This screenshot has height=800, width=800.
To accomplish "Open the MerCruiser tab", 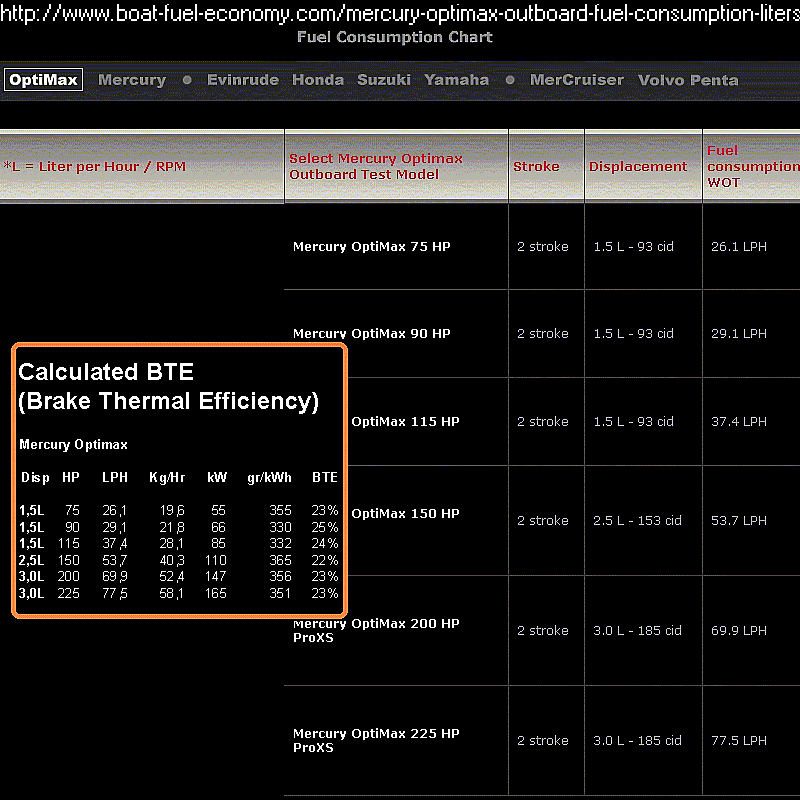I will pos(577,80).
